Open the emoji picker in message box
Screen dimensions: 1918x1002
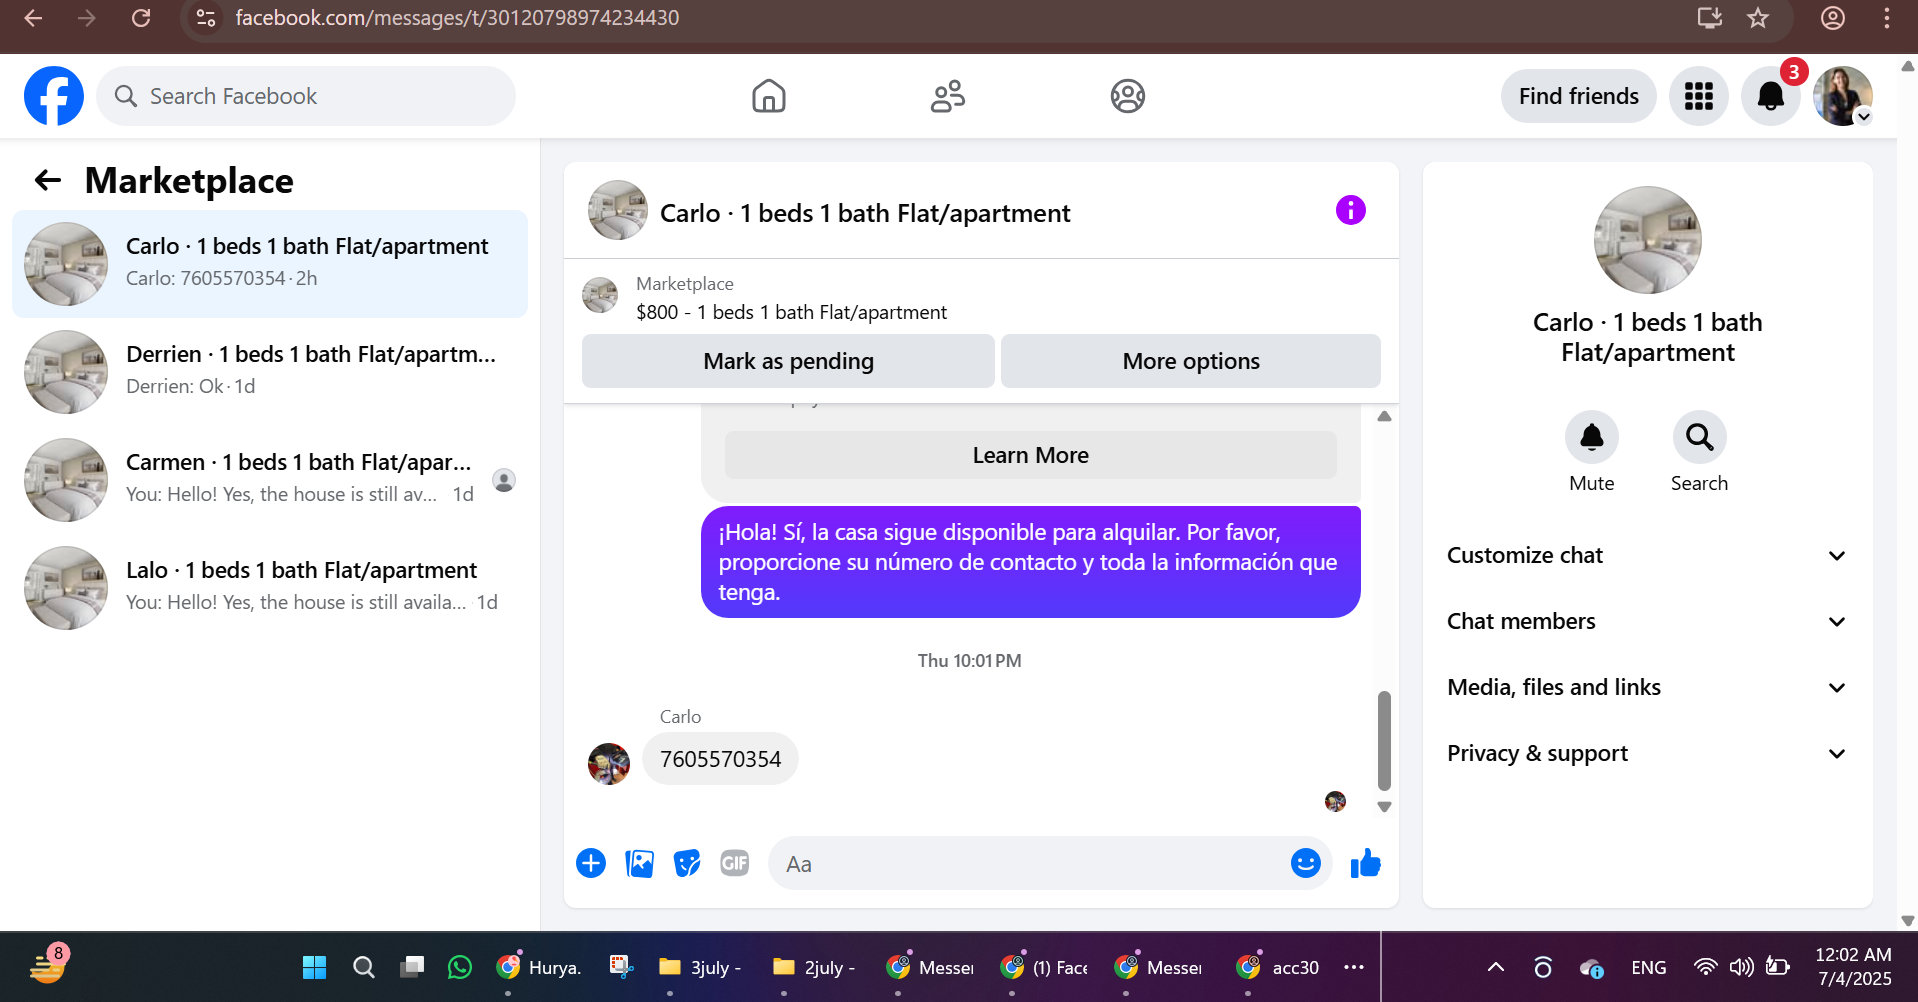tap(1305, 863)
